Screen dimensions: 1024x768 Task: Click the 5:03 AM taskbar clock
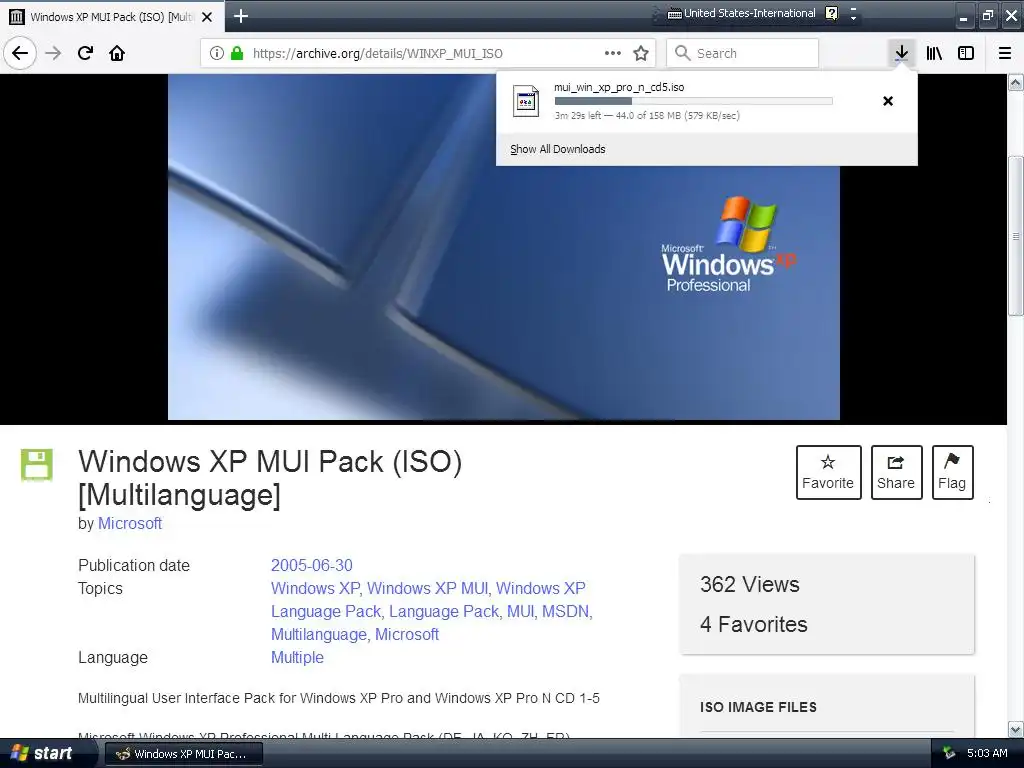pos(987,753)
